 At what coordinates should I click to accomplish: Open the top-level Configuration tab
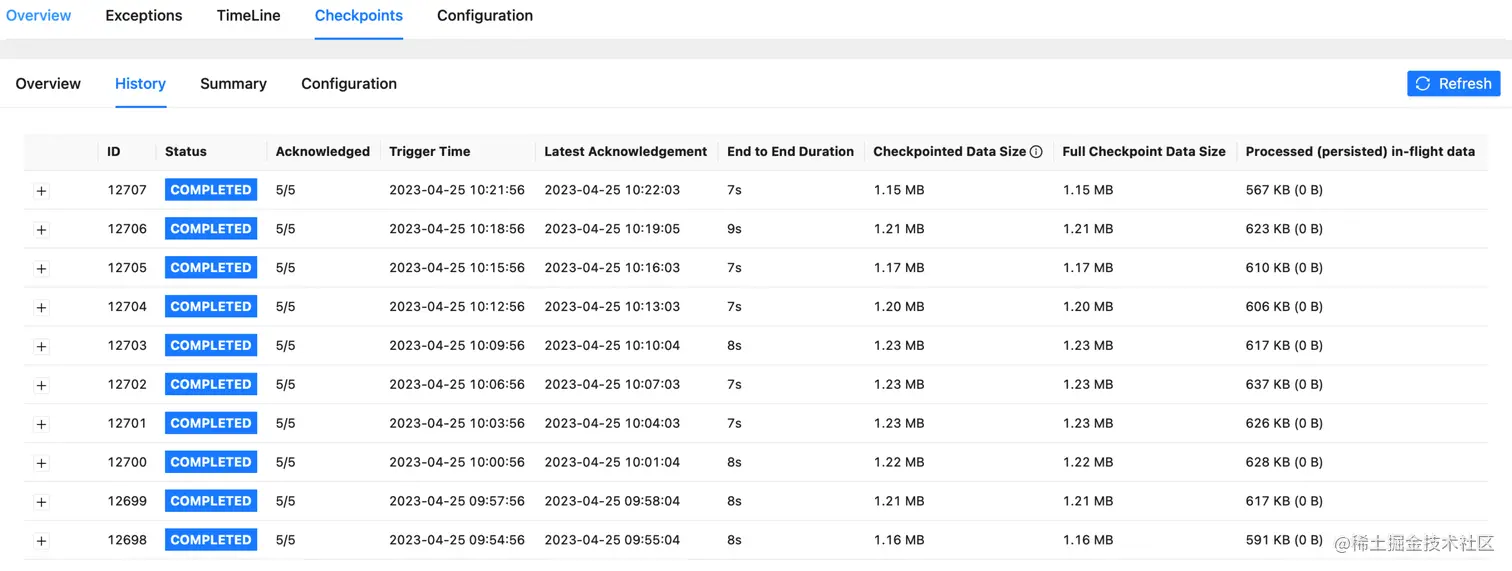pyautogui.click(x=485, y=16)
